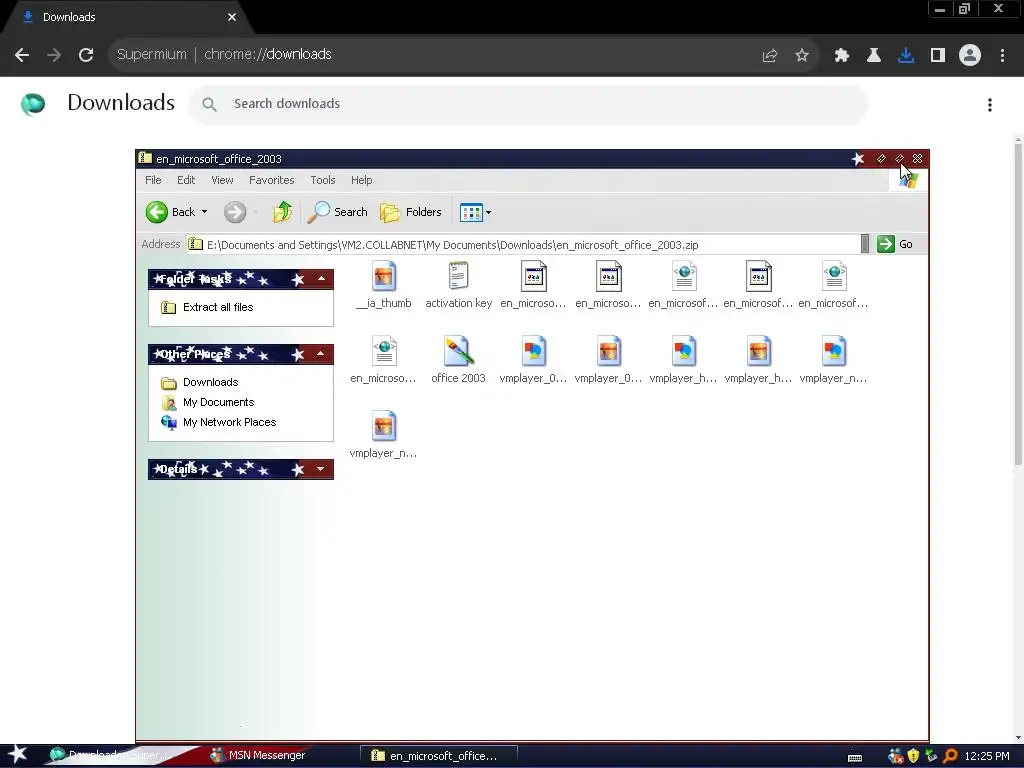Open the browser downloads toolbar icon

click(x=906, y=56)
